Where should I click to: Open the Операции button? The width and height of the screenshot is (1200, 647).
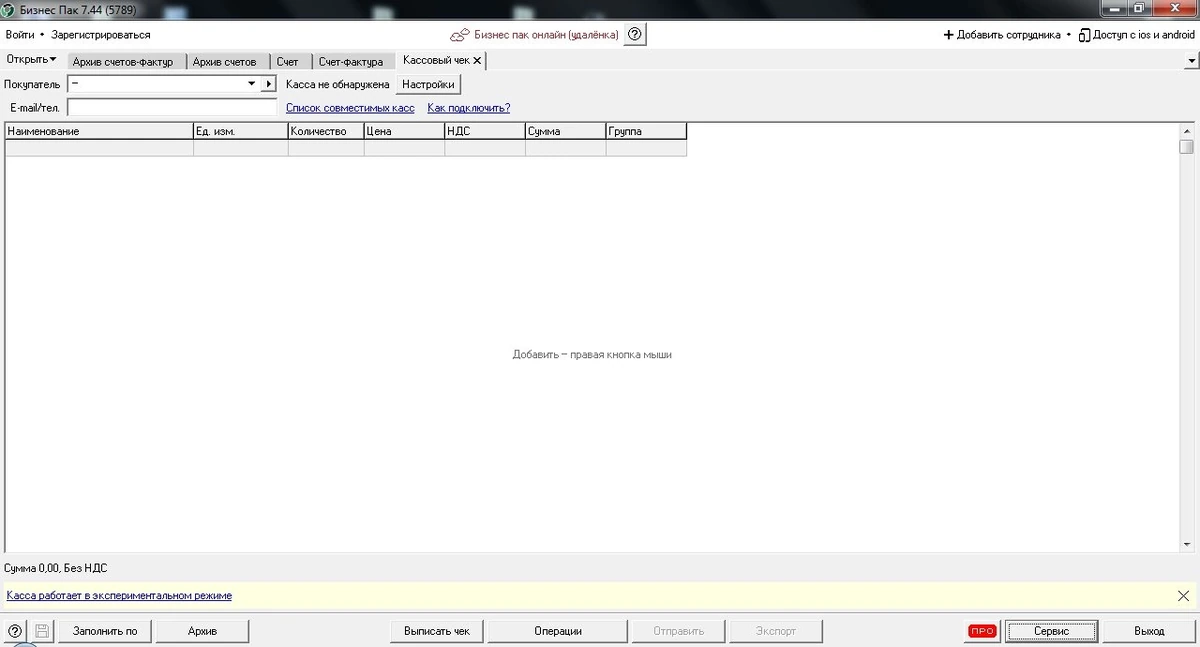coord(557,631)
